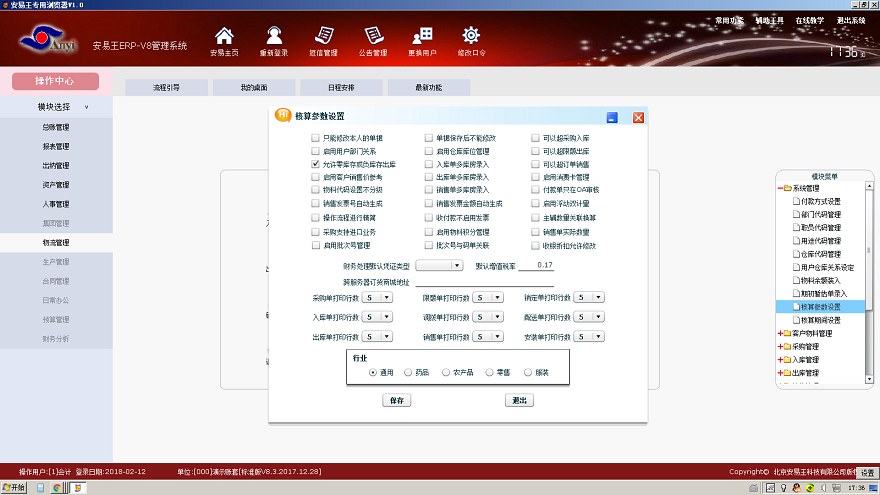The width and height of the screenshot is (880, 495).
Task: Click 更换用户 switch user icon
Action: [422, 36]
